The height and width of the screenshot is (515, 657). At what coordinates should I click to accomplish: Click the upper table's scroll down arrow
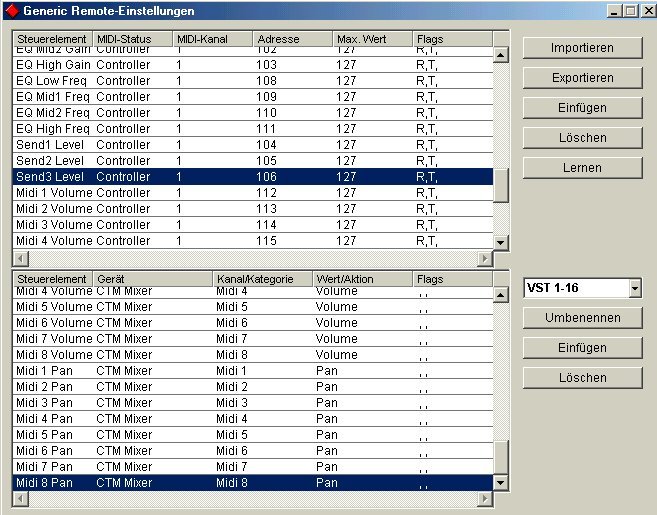pos(501,242)
